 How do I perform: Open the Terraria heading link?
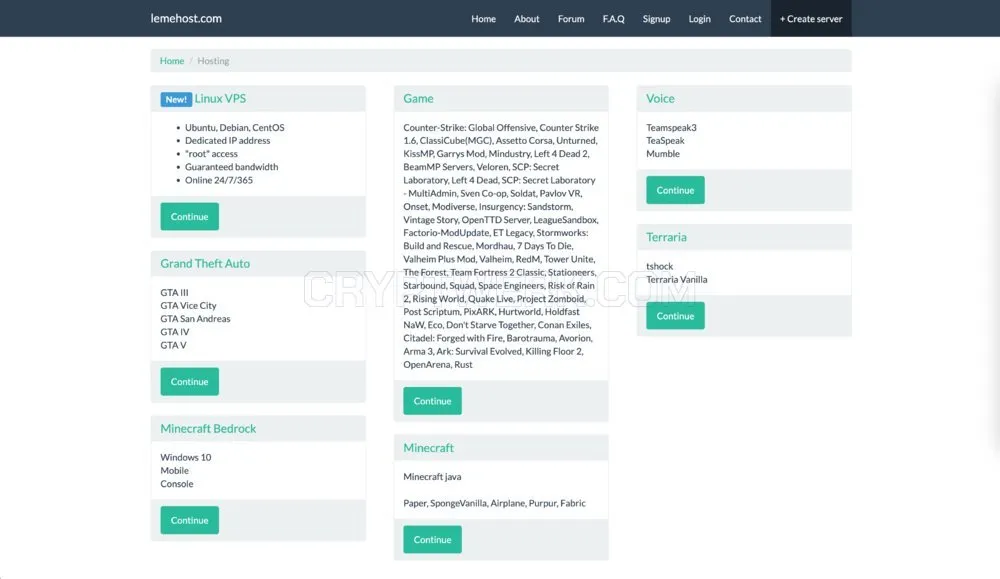tap(666, 237)
